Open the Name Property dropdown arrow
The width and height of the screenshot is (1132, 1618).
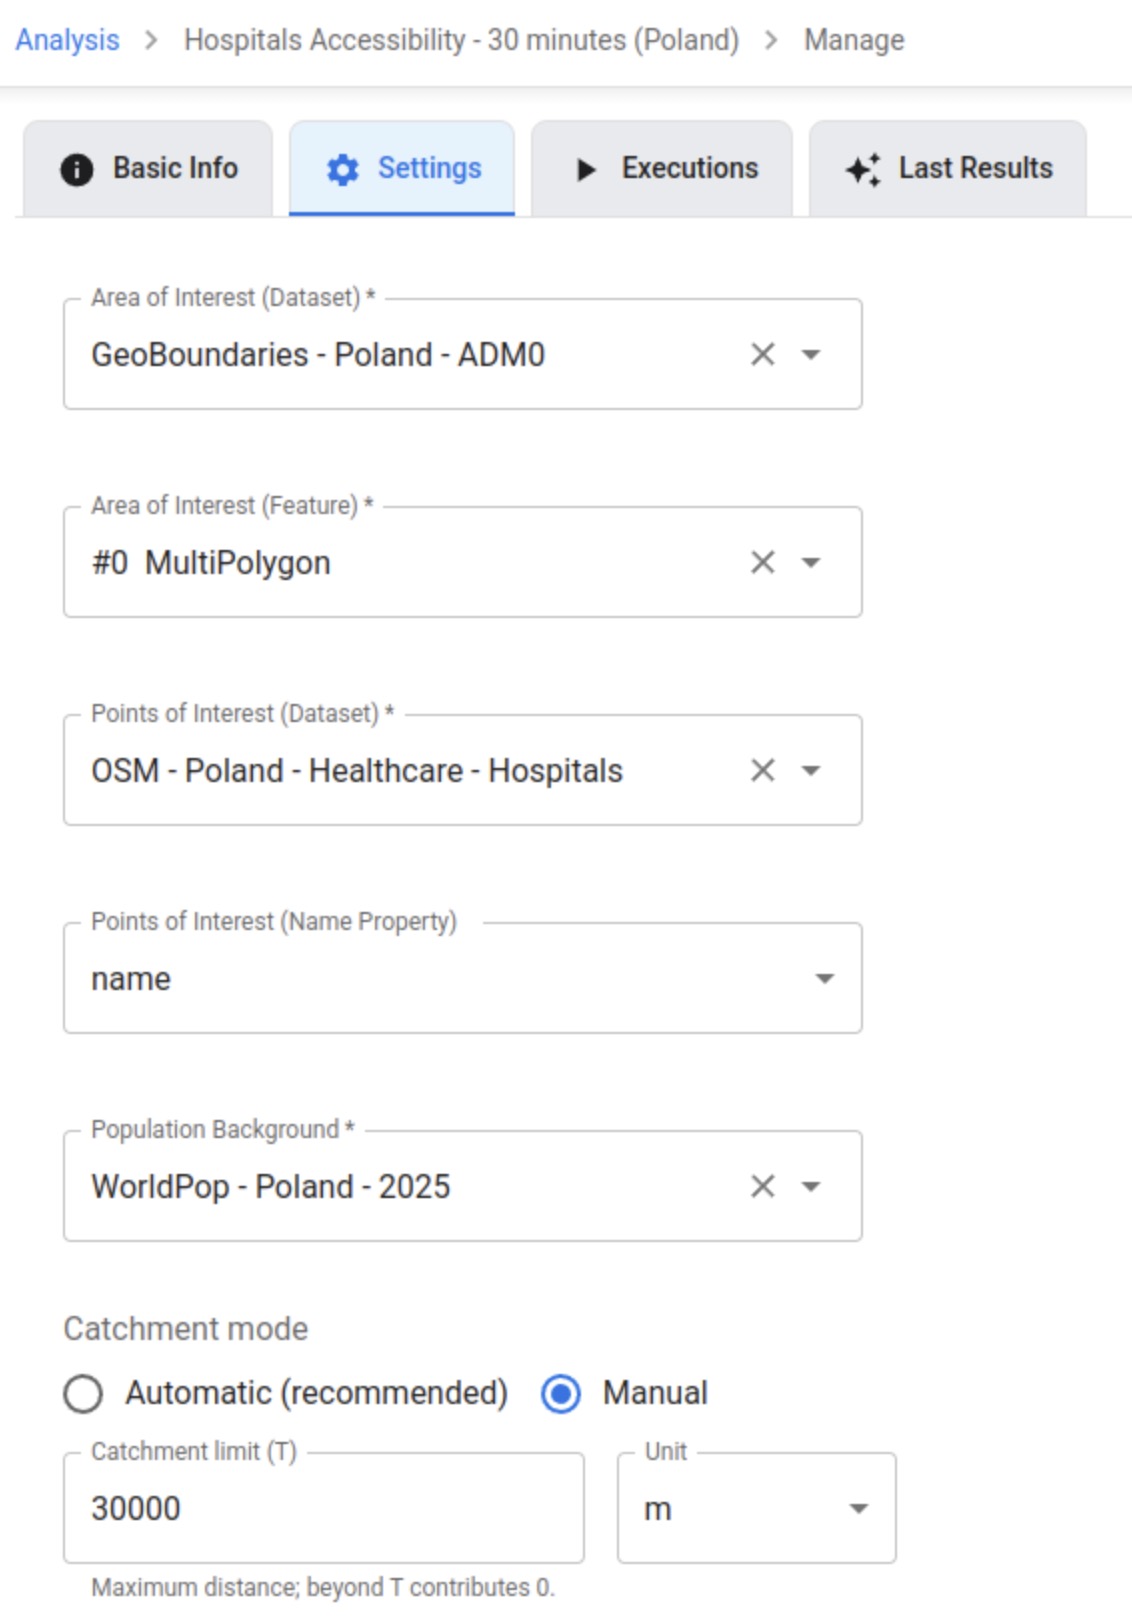tap(825, 978)
